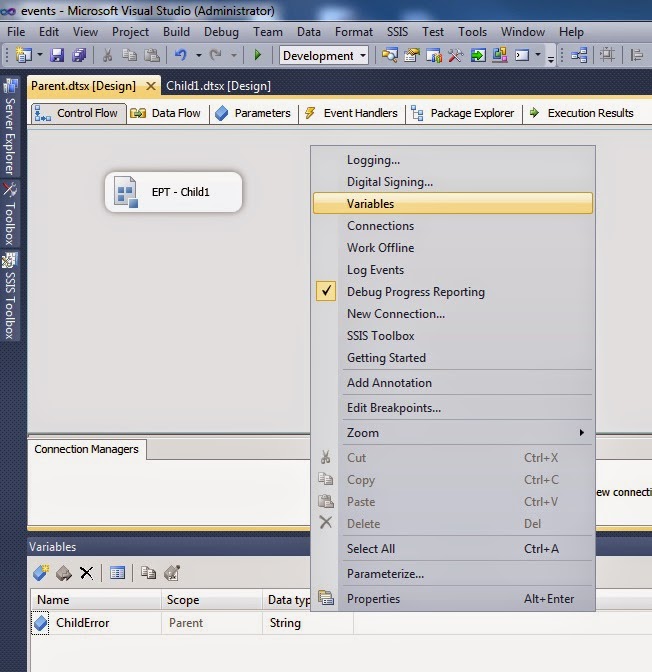The width and height of the screenshot is (652, 672).
Task: Select Work Offline in context menu
Action: point(453,247)
